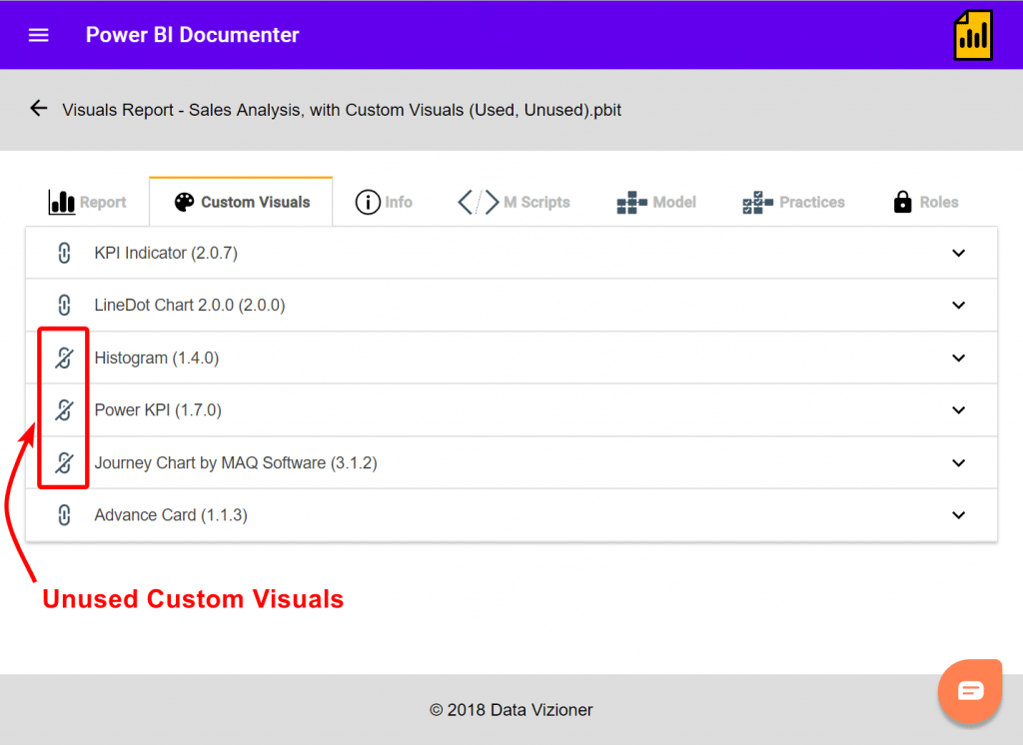Click the LineDot Chart 2.0.0 (2.0.0) label
Viewport: 1023px width, 745px height.
click(x=190, y=305)
